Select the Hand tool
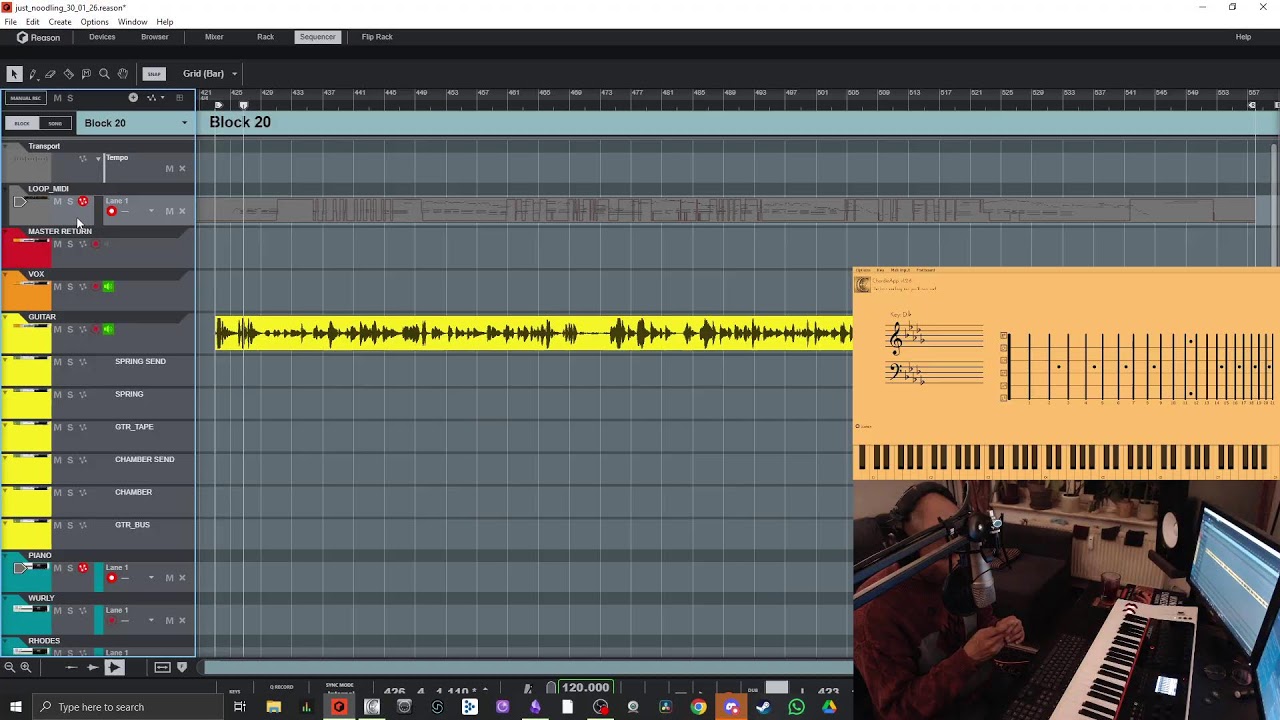 122,74
